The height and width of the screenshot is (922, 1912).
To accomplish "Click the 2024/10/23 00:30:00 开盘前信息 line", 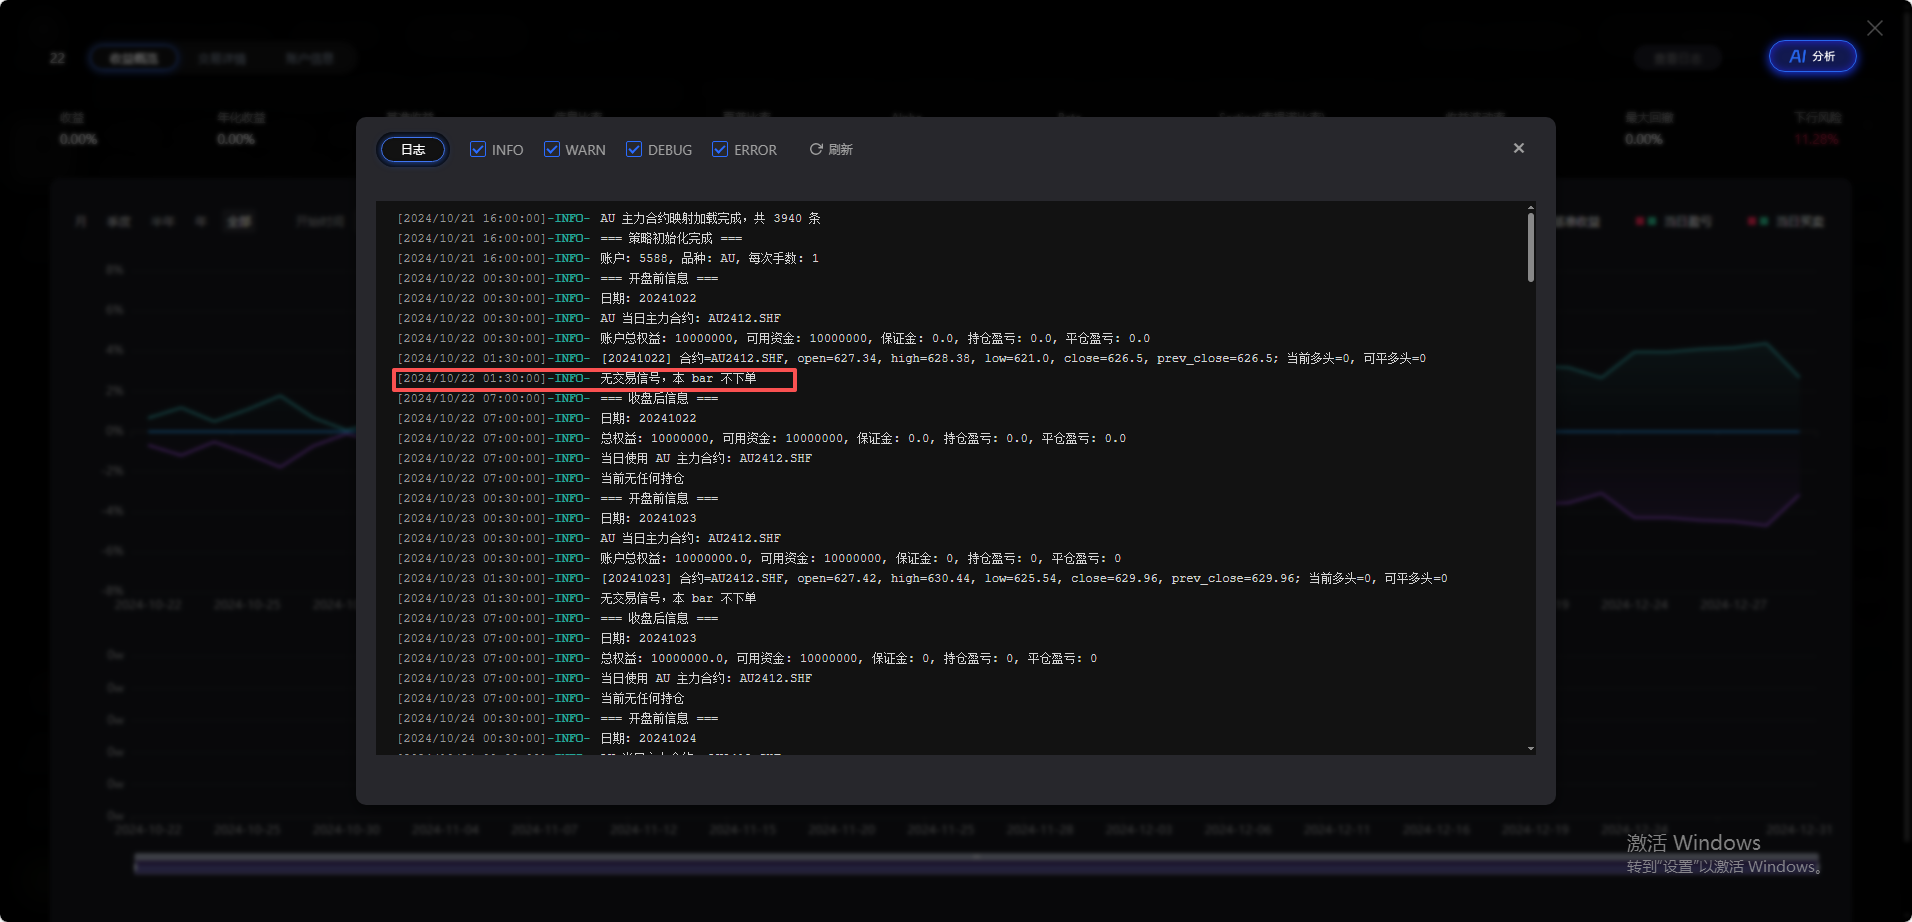I will tap(558, 498).
